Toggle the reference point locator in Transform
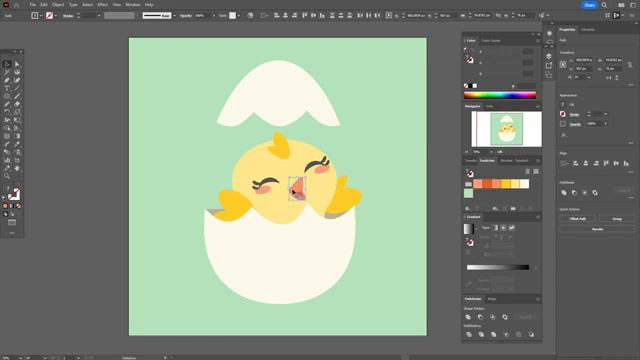 tap(563, 64)
